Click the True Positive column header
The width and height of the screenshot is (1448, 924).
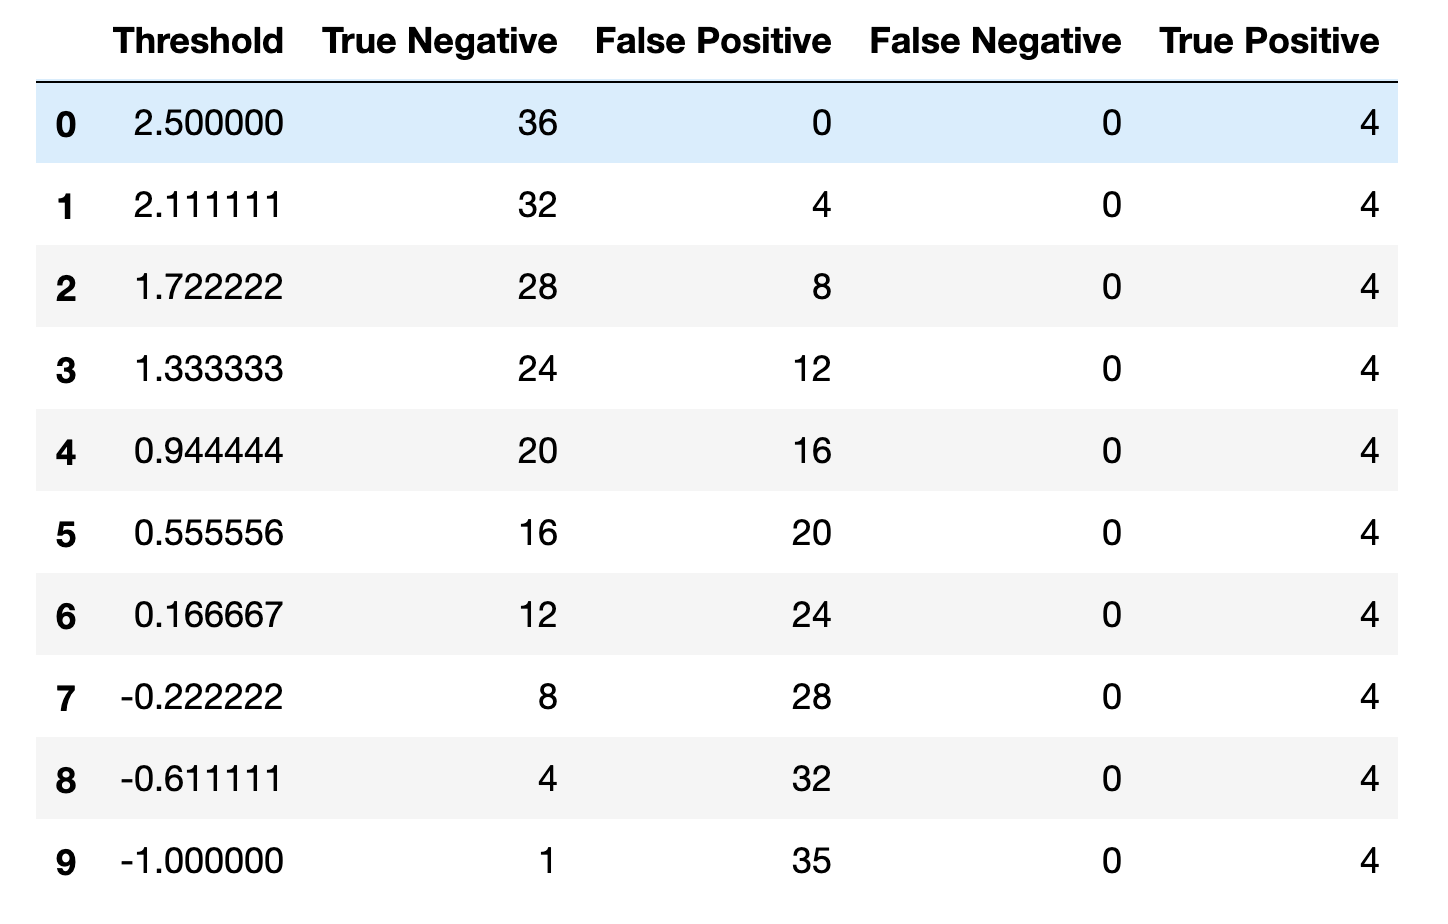pos(1269,41)
